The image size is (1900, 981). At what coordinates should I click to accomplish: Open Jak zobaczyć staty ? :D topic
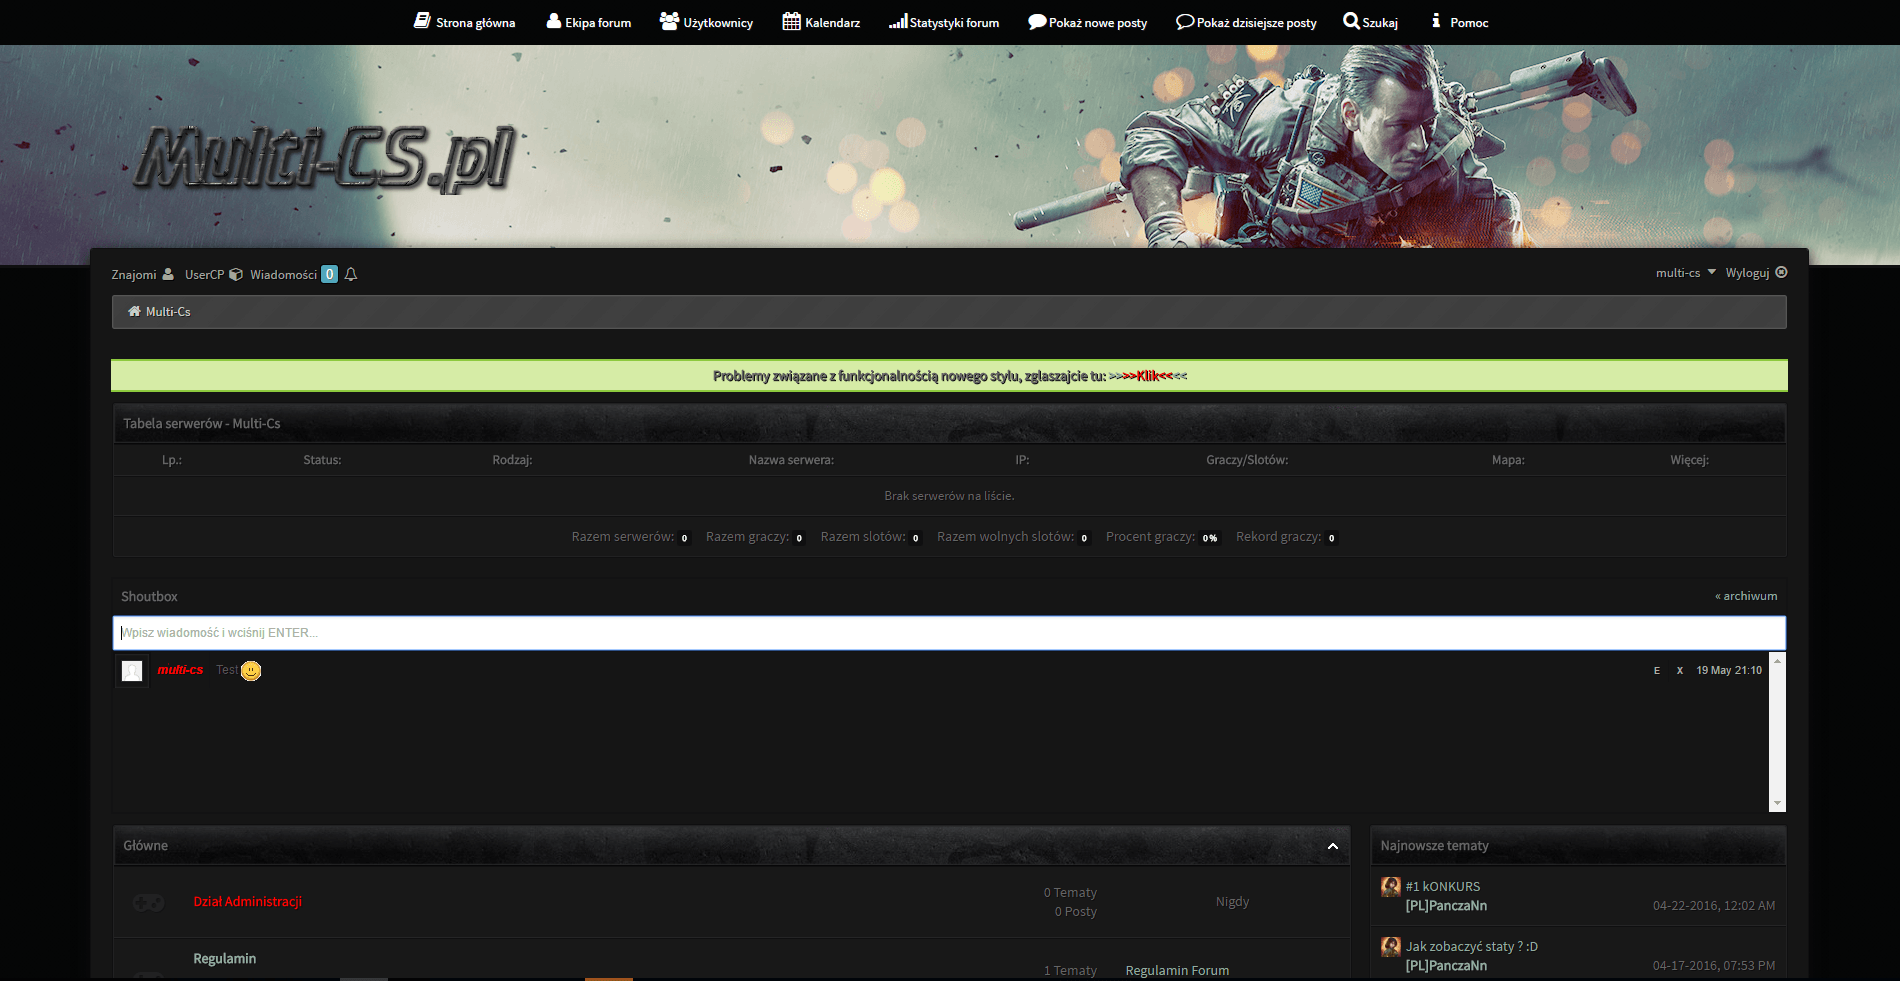[1472, 947]
